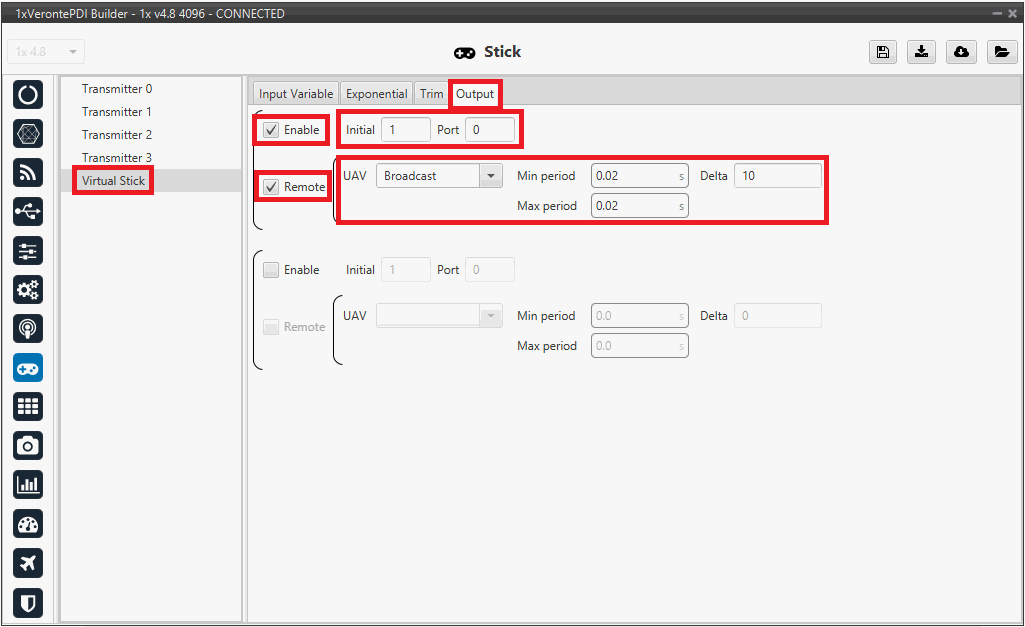This screenshot has height=627, width=1025.
Task: Open the Input Variable tab
Action: pos(295,94)
